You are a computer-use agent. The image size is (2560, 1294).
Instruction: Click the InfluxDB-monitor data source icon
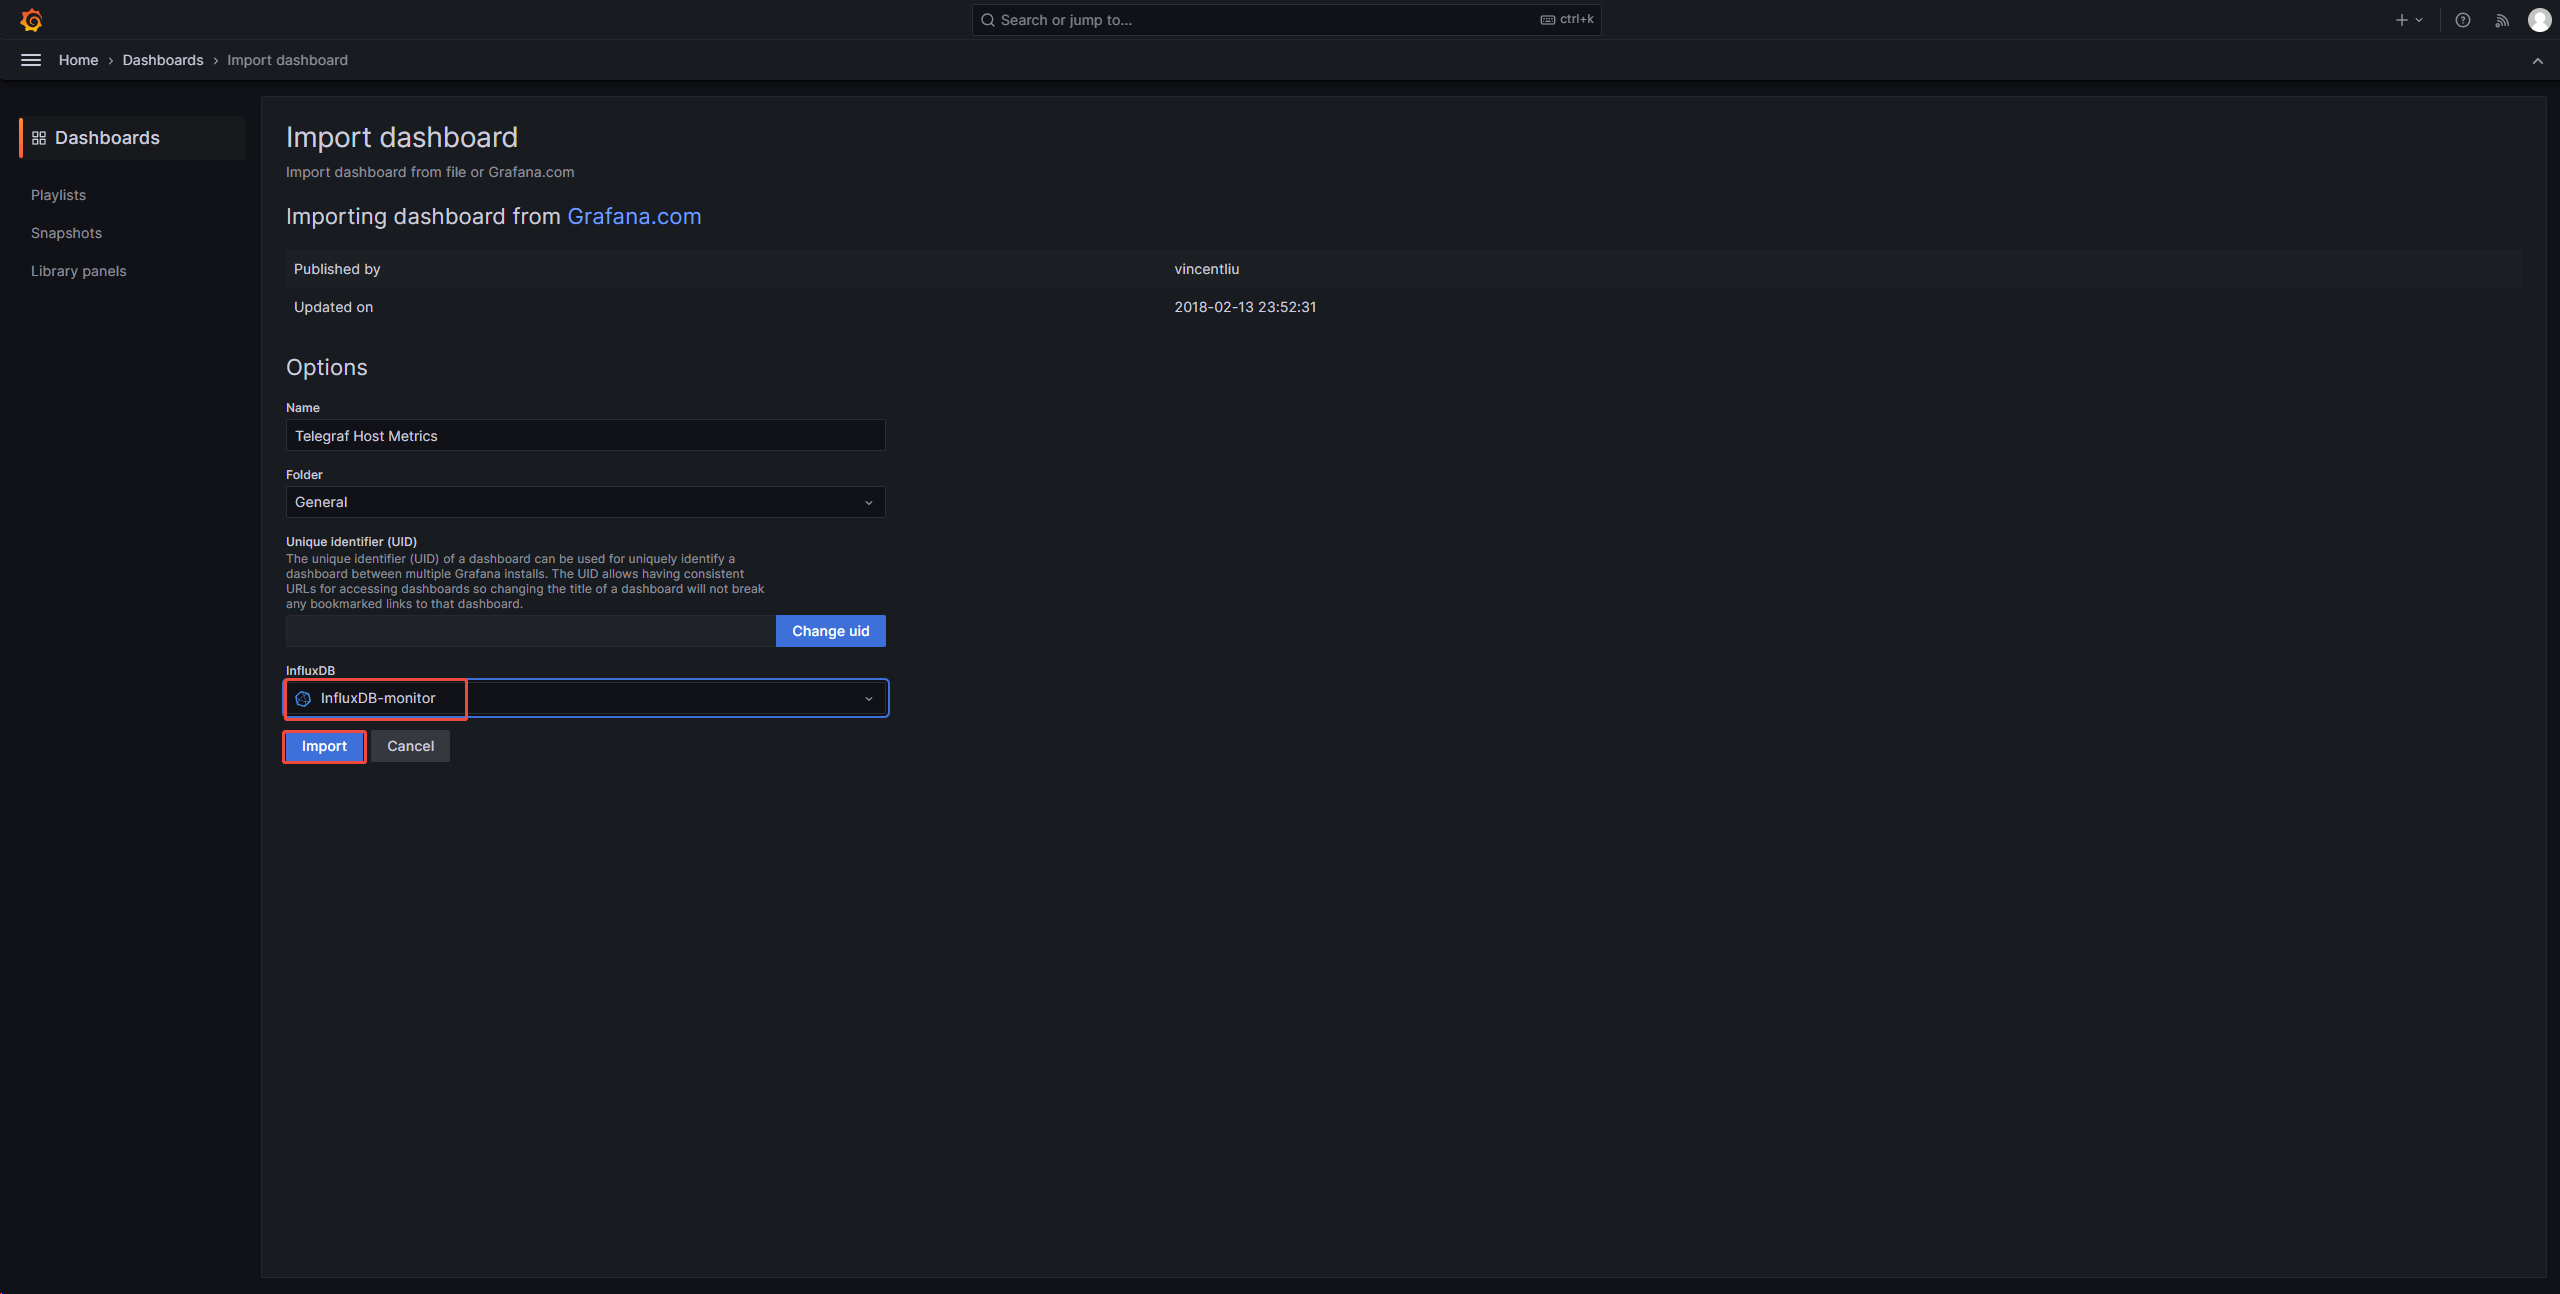click(x=303, y=698)
